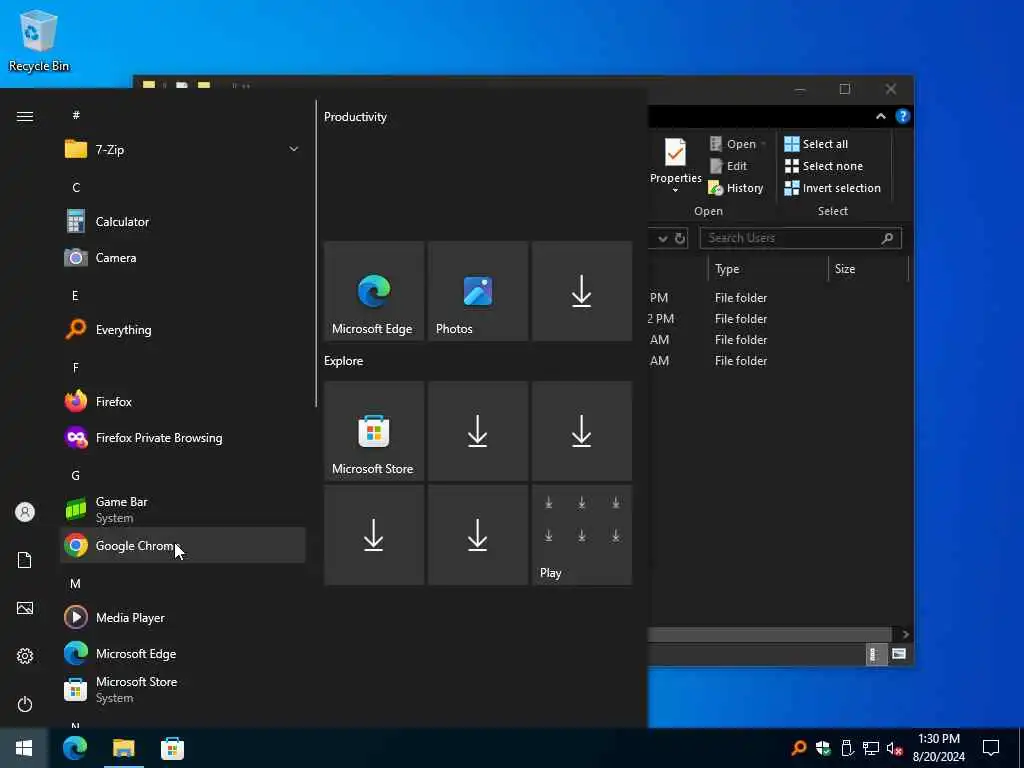The height and width of the screenshot is (768, 1024).
Task: Open network status tray icon
Action: tap(871, 748)
